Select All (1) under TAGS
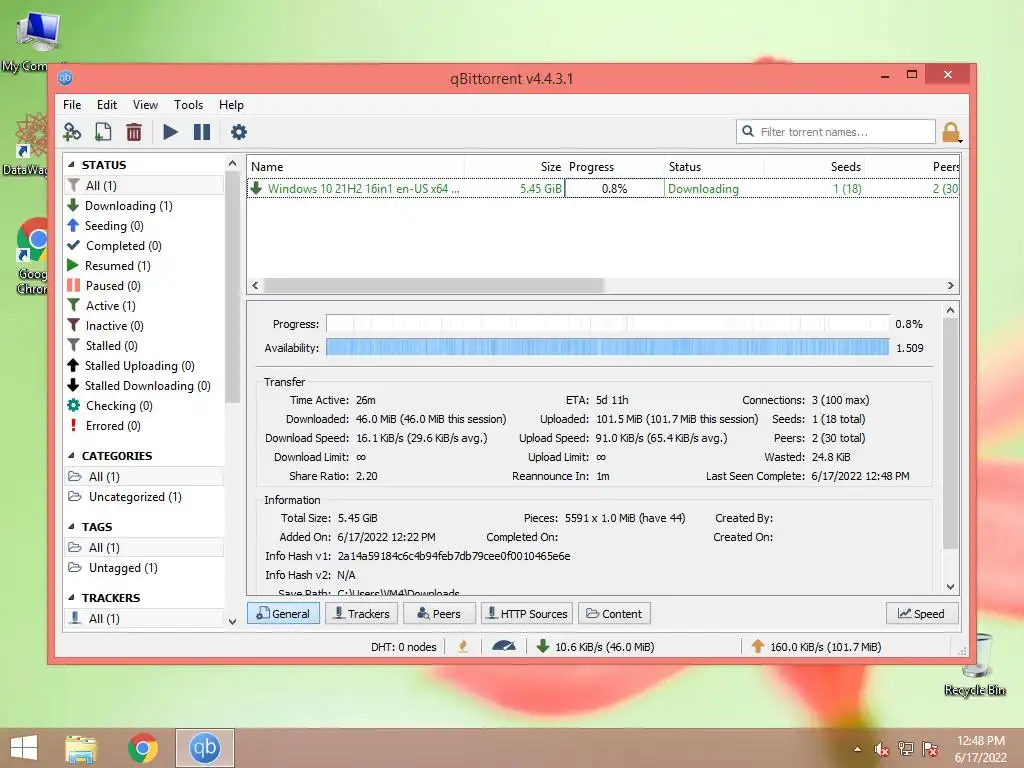Viewport: 1024px width, 768px height. [x=144, y=547]
